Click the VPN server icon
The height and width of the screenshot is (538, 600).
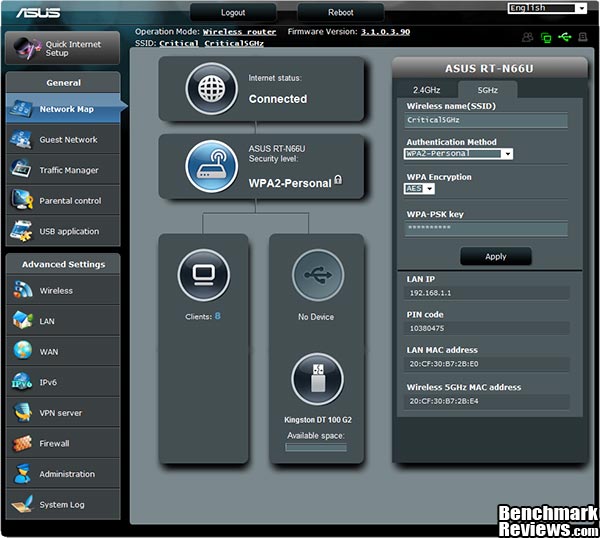coord(22,412)
